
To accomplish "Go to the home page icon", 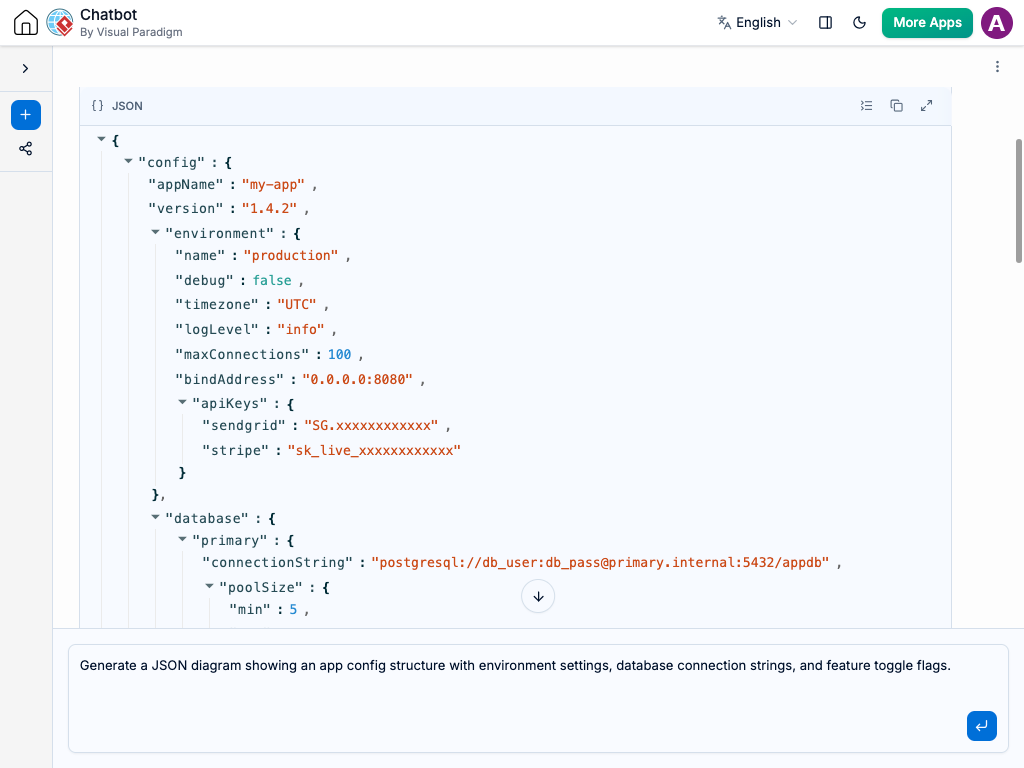I will 26,23.
